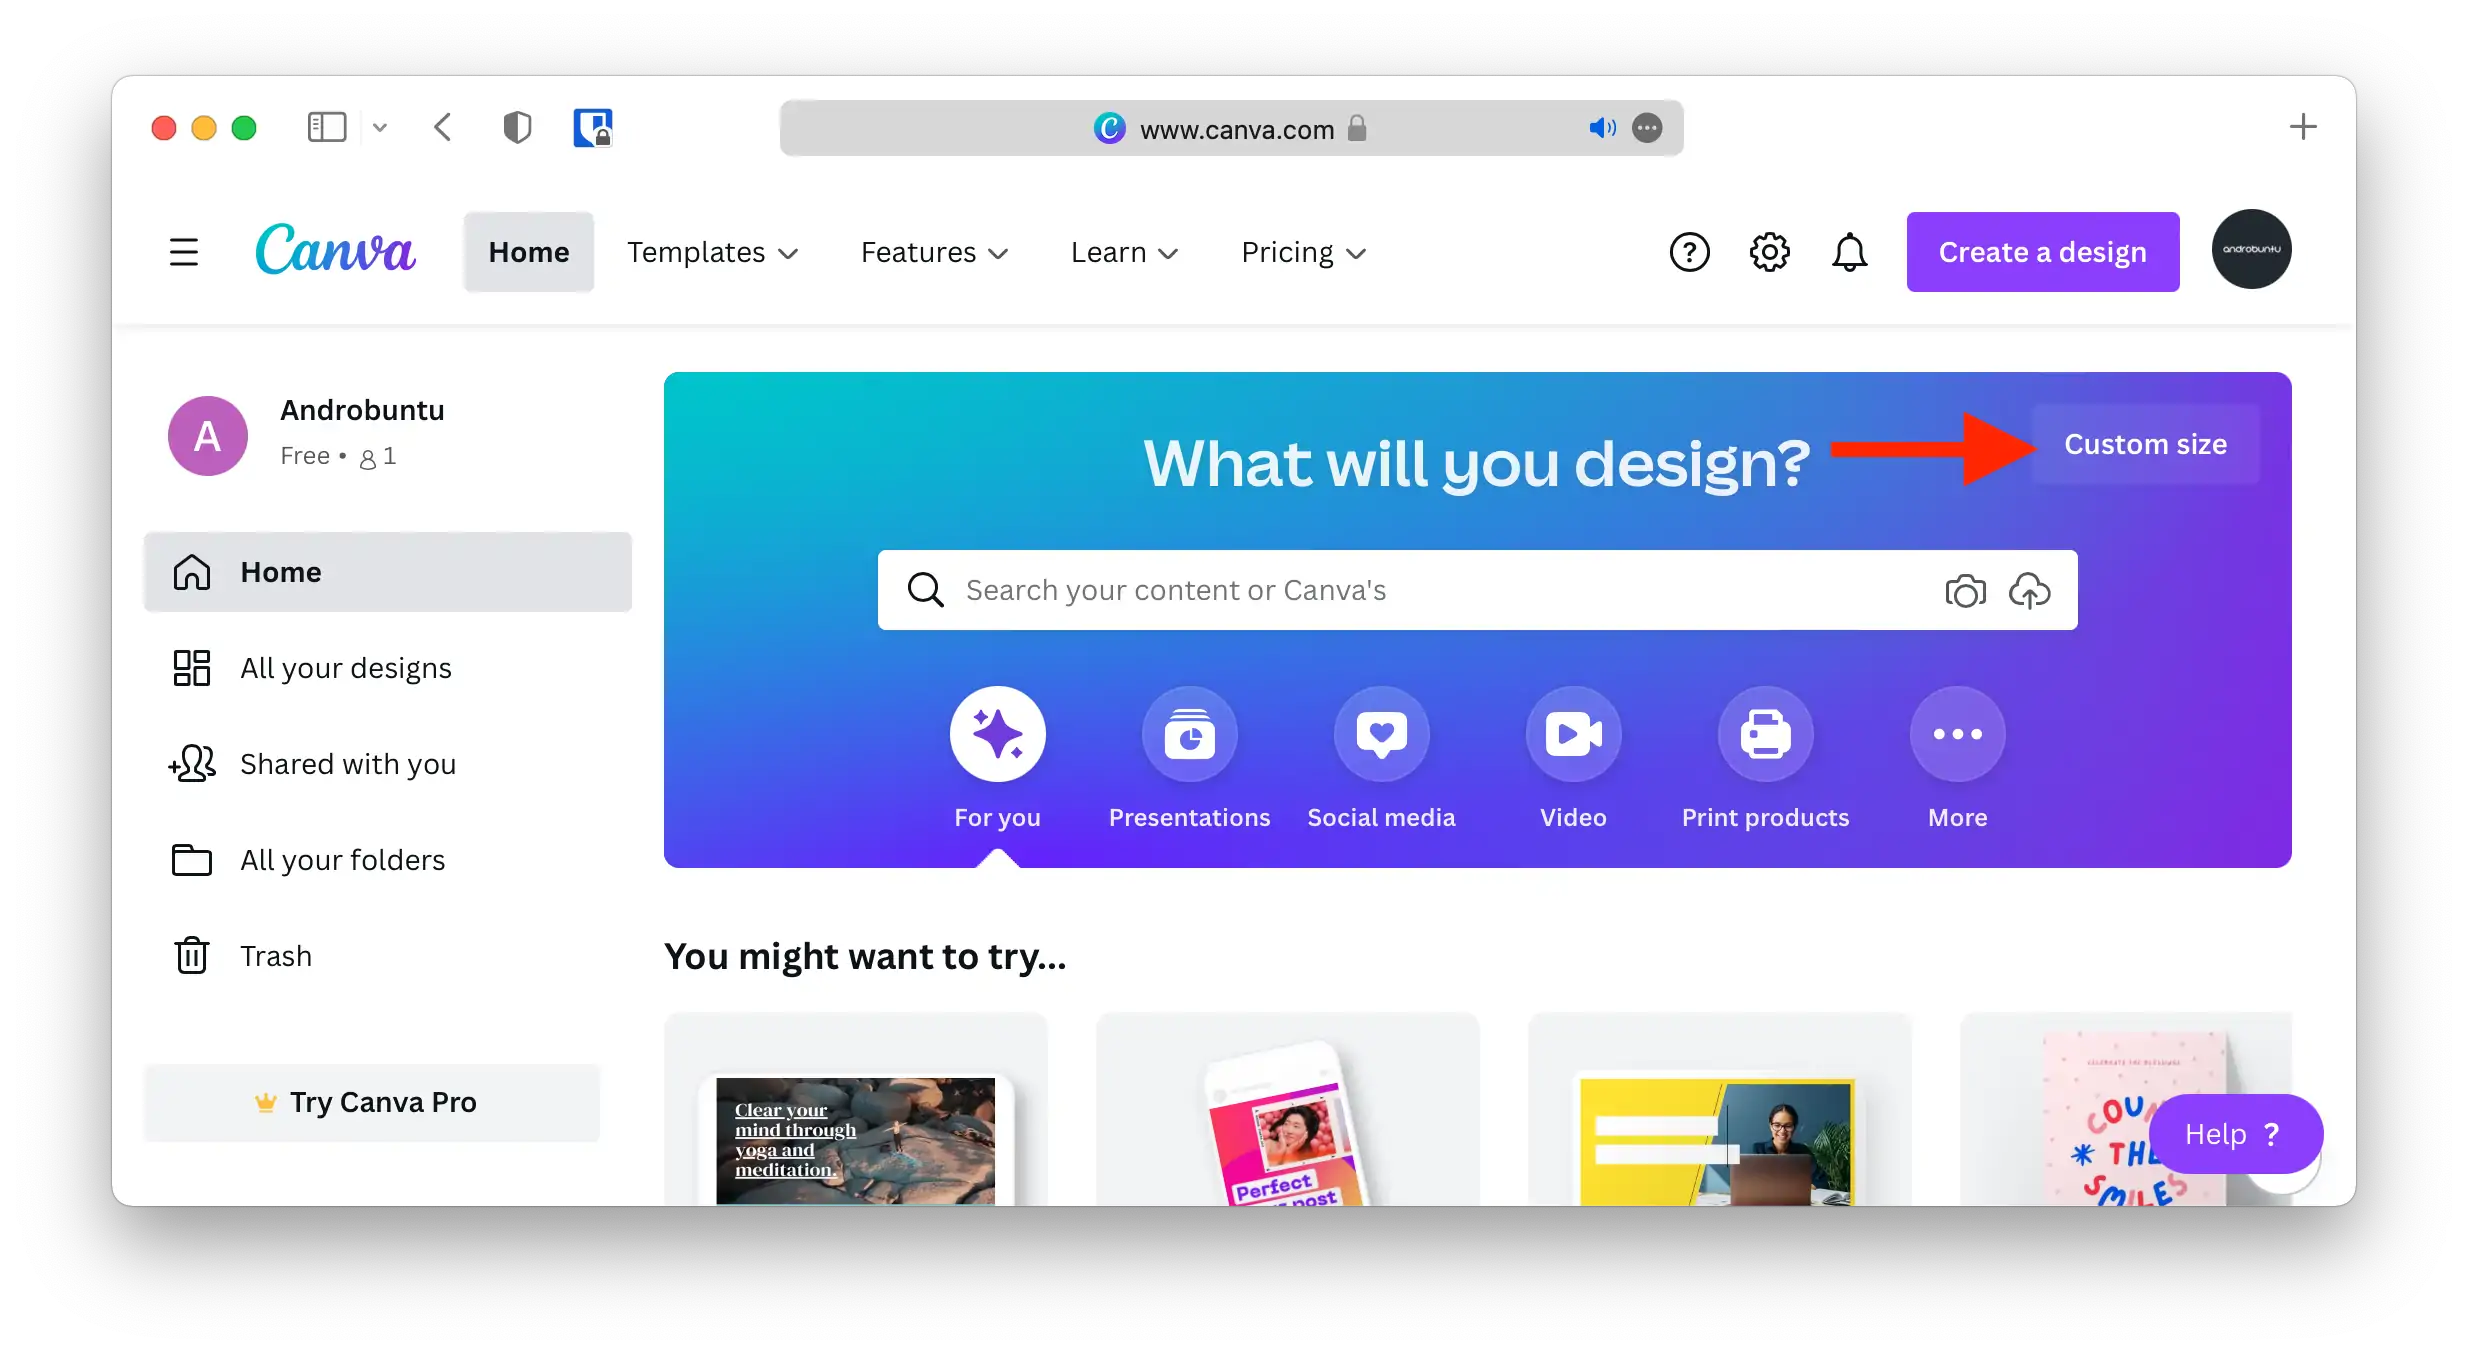Click the camera icon in search bar
The image size is (2468, 1354).
1965,591
